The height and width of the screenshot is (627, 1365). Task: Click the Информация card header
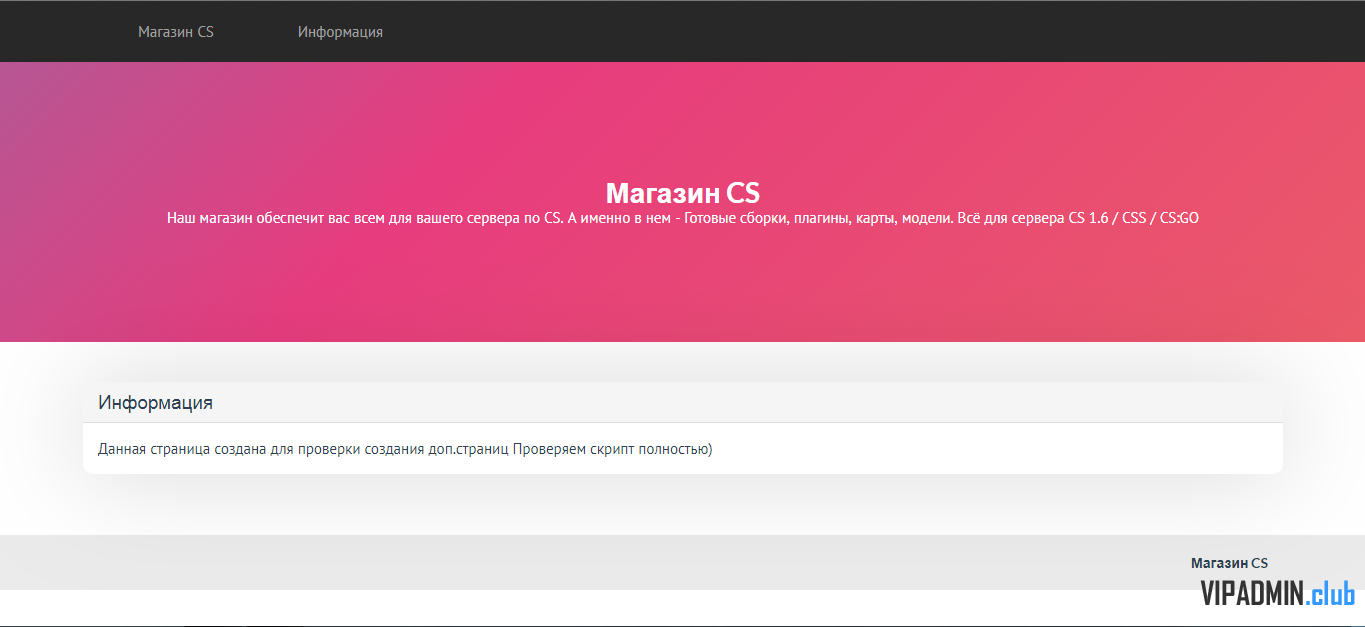[683, 403]
